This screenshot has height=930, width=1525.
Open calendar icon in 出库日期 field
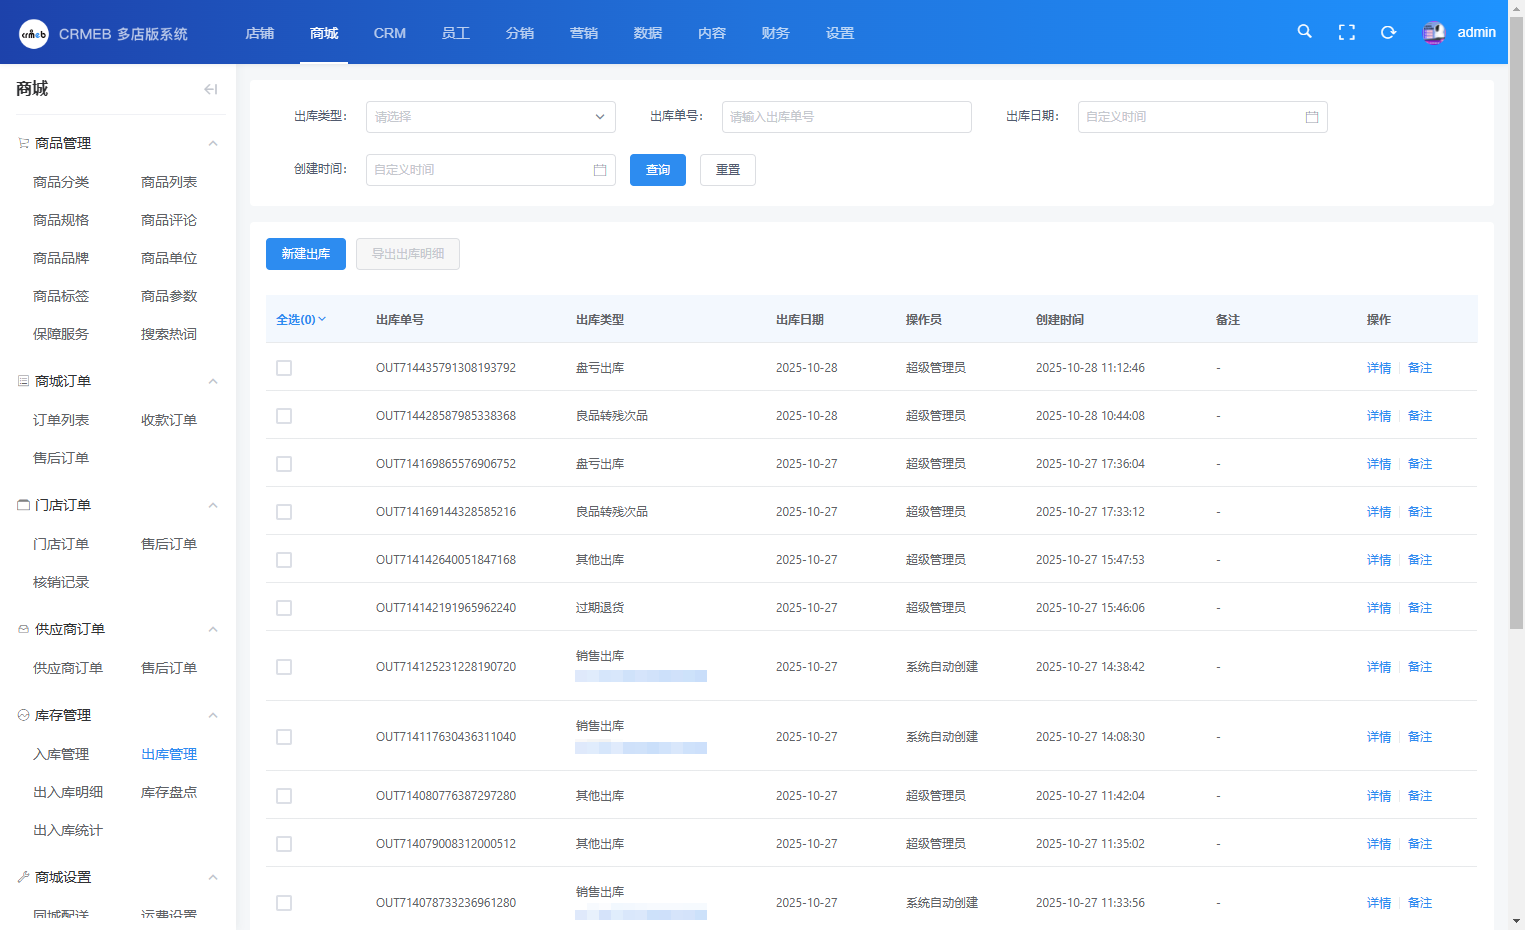point(1311,117)
